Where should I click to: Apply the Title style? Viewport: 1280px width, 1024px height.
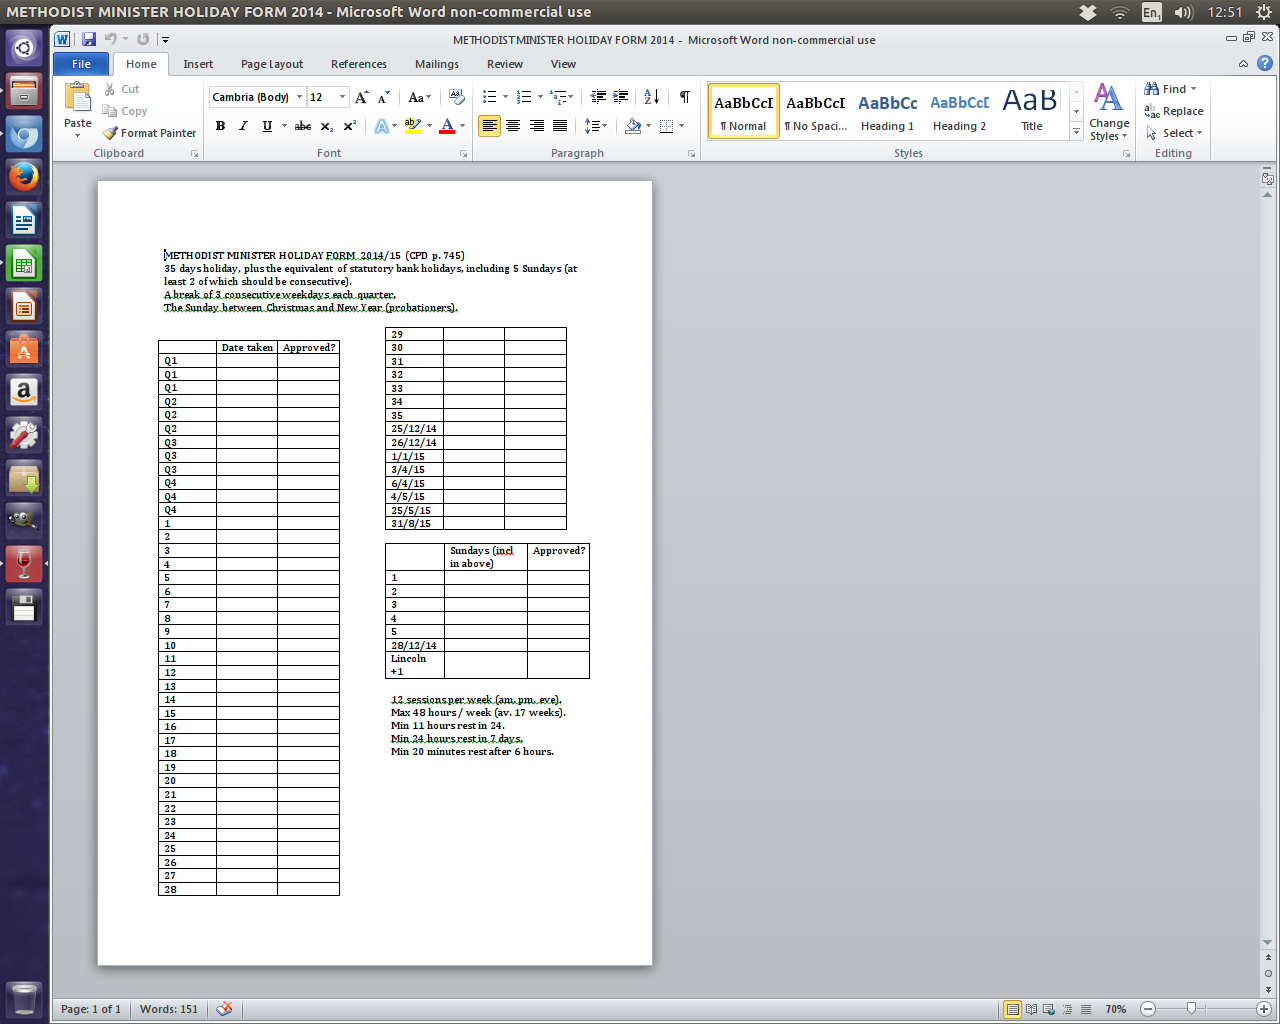click(x=1032, y=111)
